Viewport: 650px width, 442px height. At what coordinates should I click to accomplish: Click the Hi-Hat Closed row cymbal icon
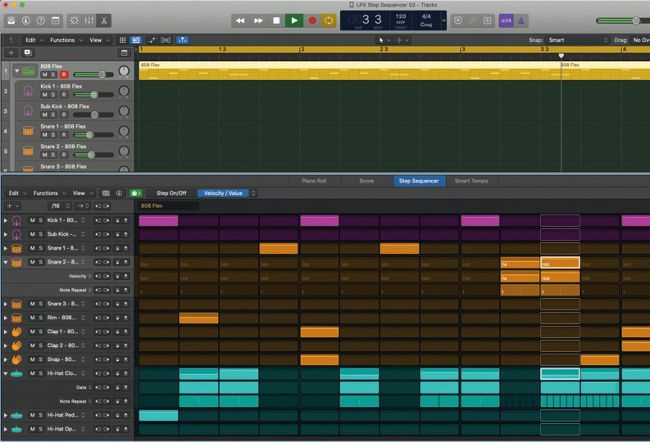pyautogui.click(x=17, y=373)
